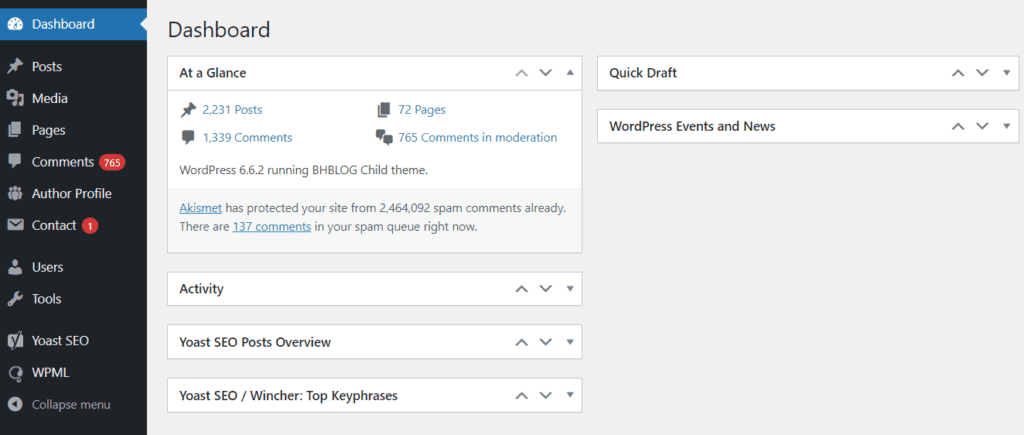Move Yoast SEO Posts Overview widget down

[x=545, y=342]
